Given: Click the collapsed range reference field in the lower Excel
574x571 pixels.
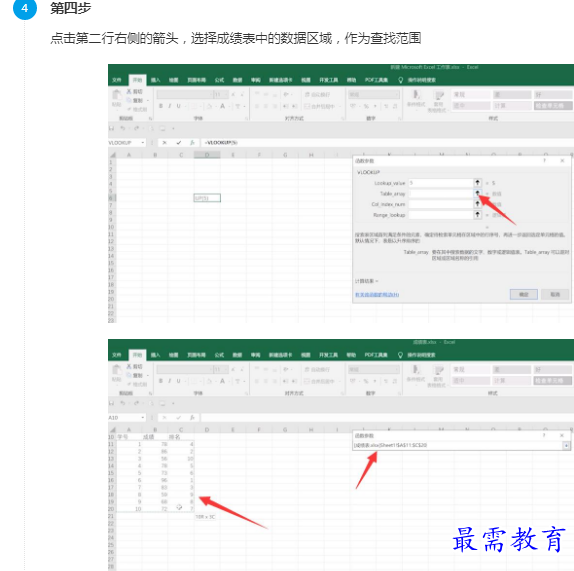Looking at the screenshot, I should click(x=458, y=445).
